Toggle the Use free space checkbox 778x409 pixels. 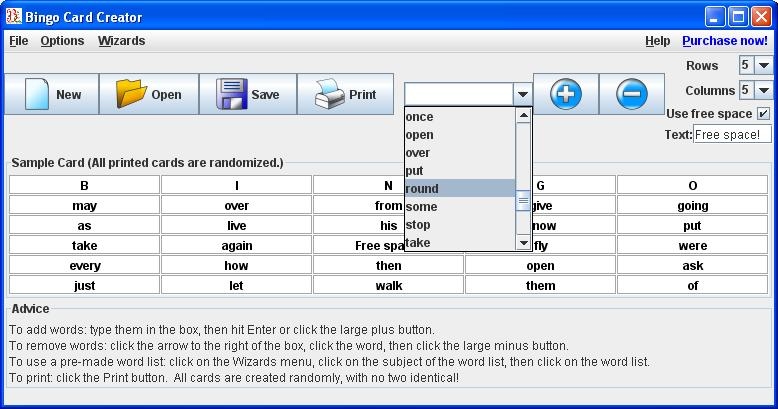point(763,114)
